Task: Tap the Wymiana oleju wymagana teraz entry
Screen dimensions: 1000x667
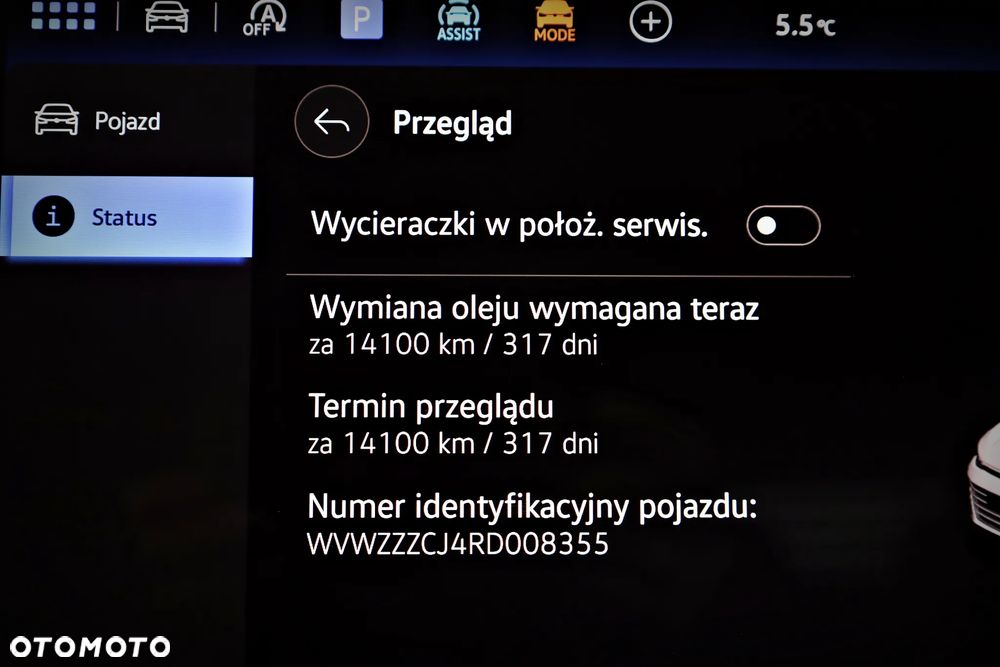Action: pos(534,325)
